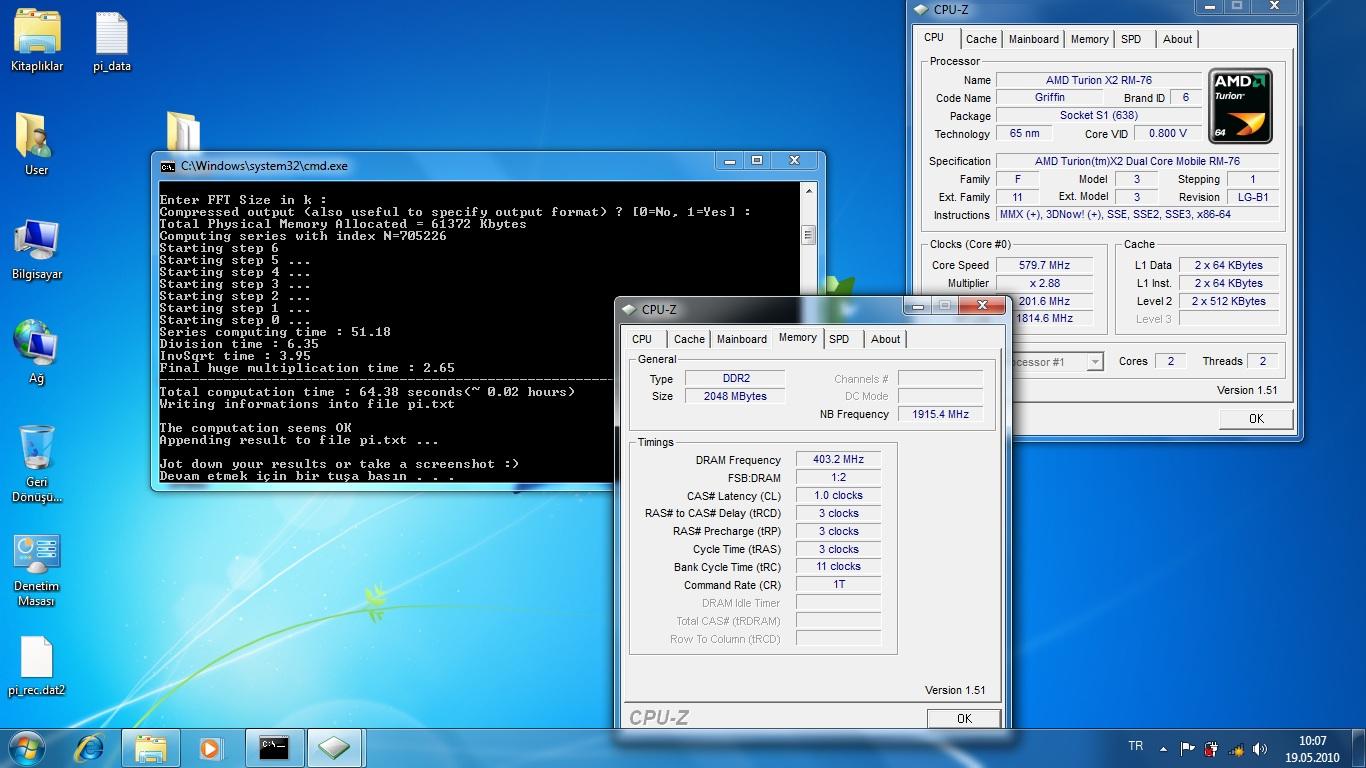Image resolution: width=1366 pixels, height=768 pixels.
Task: Click the 2048 MBytes size field
Action: point(735,396)
